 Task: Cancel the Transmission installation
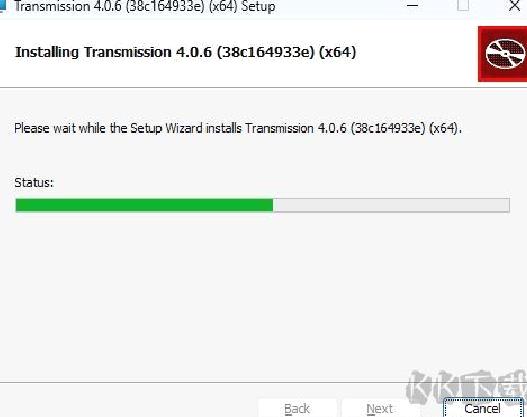[x=483, y=408]
